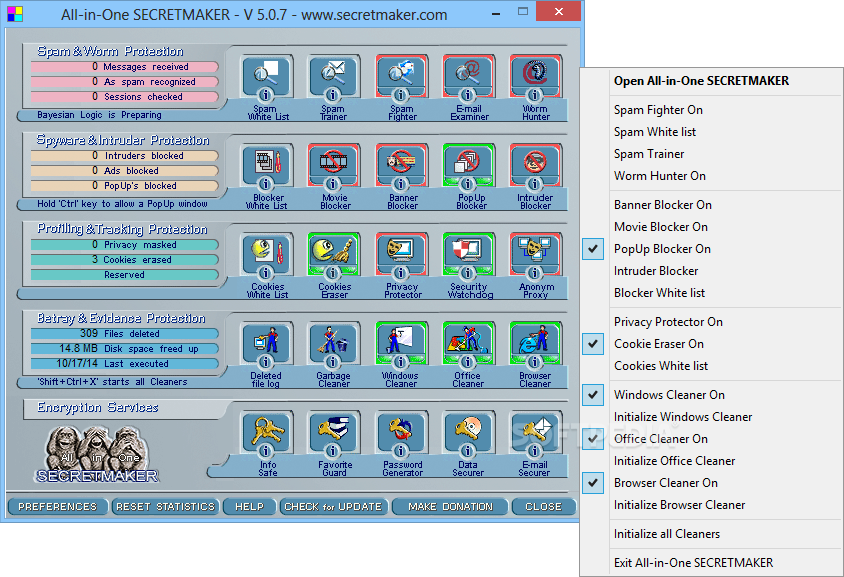Click CHECK for UPDATE button
The width and height of the screenshot is (844, 577).
333,507
